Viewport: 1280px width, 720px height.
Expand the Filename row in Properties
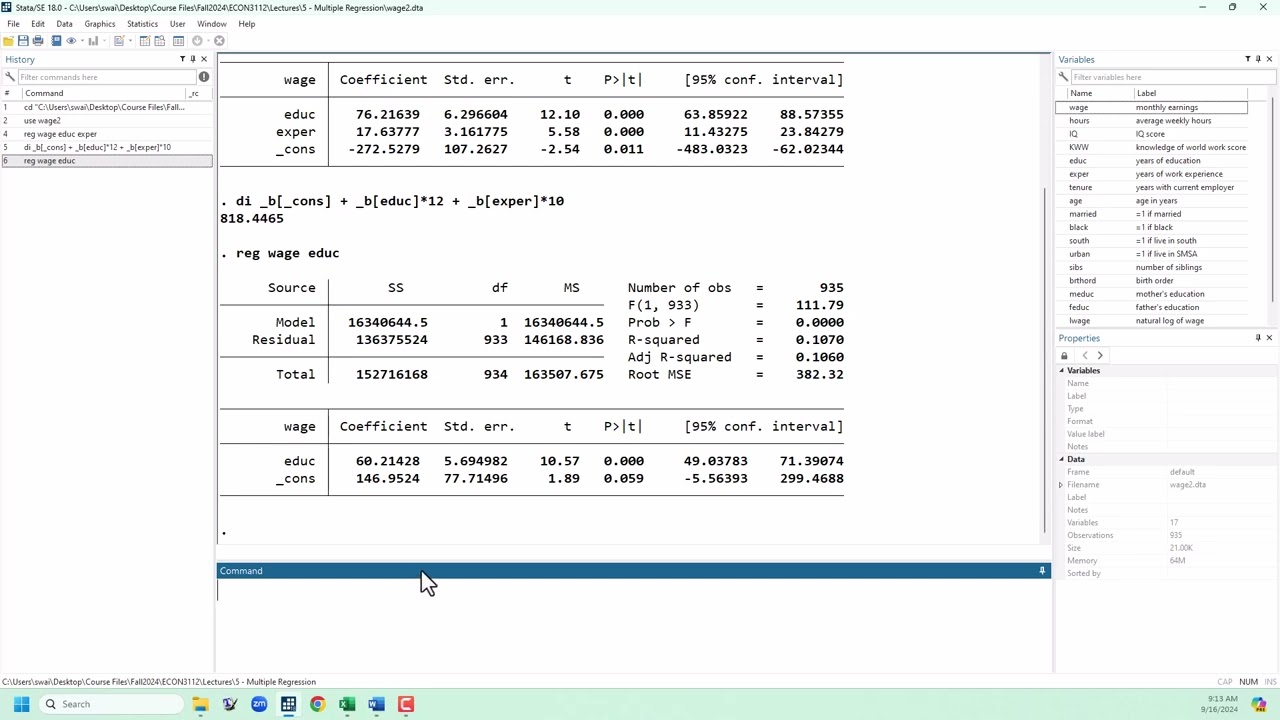(x=1061, y=485)
